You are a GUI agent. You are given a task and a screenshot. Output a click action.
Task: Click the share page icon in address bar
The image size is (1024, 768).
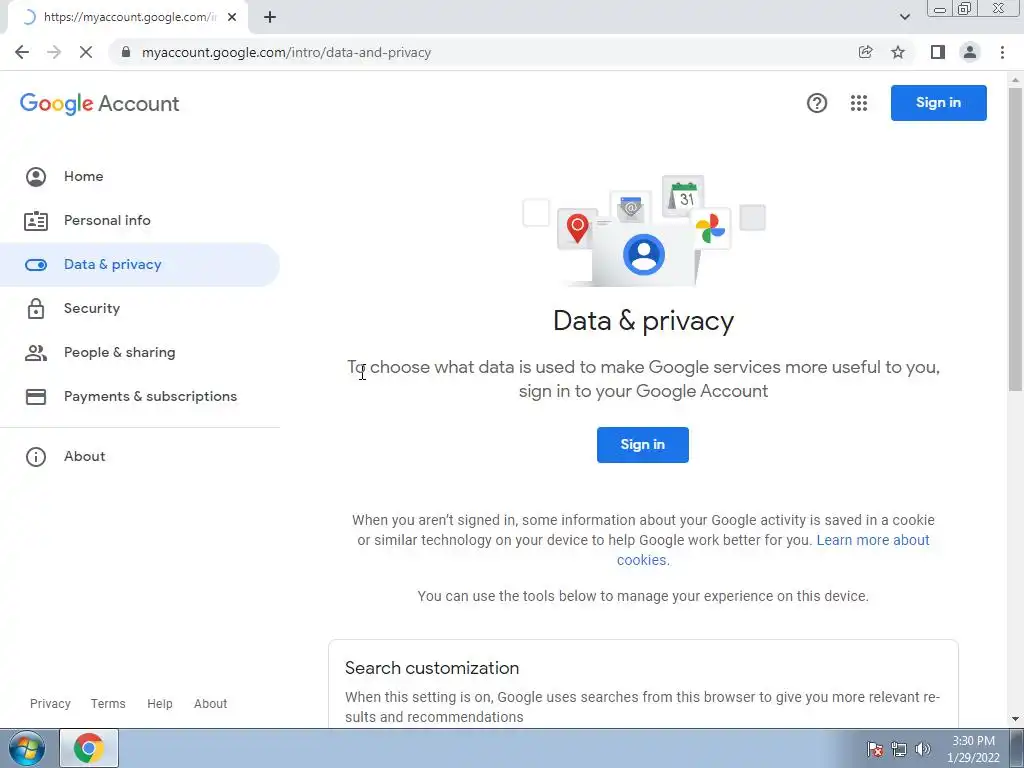(x=866, y=52)
